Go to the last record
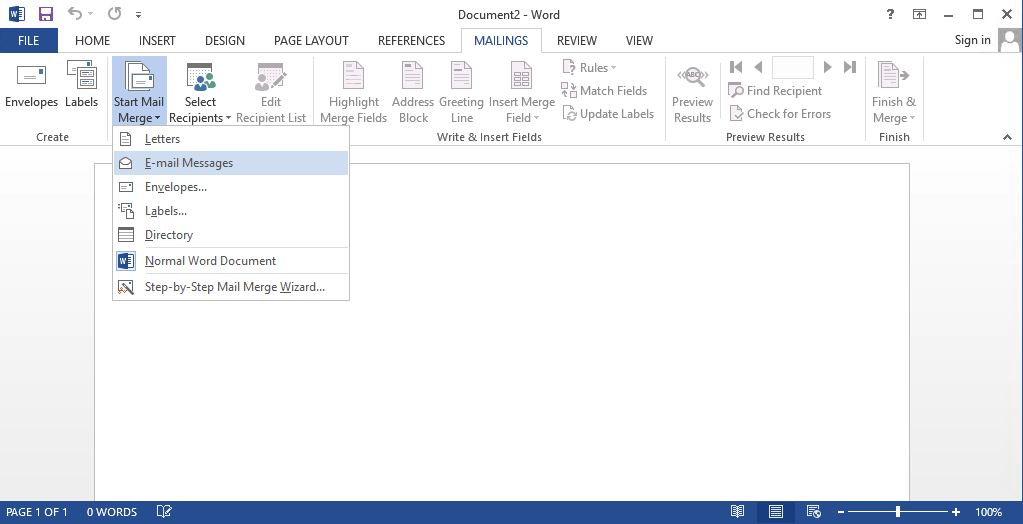Screen dimensions: 1023x524 [x=849, y=67]
